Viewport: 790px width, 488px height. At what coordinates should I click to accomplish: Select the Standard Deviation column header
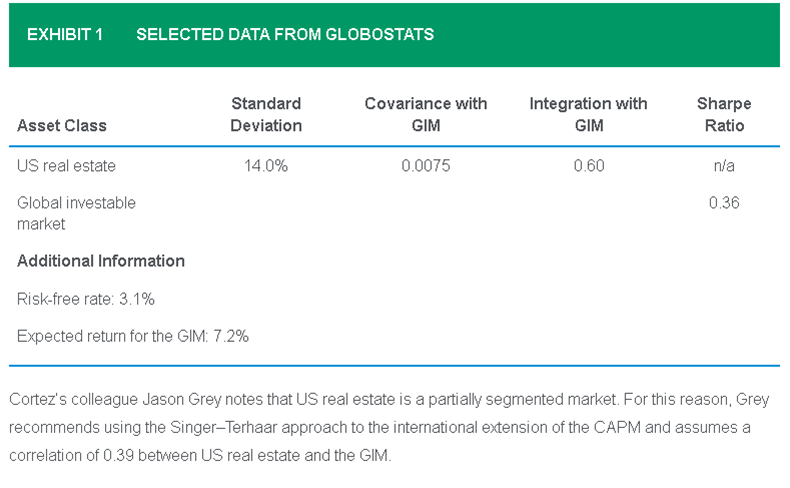266,115
